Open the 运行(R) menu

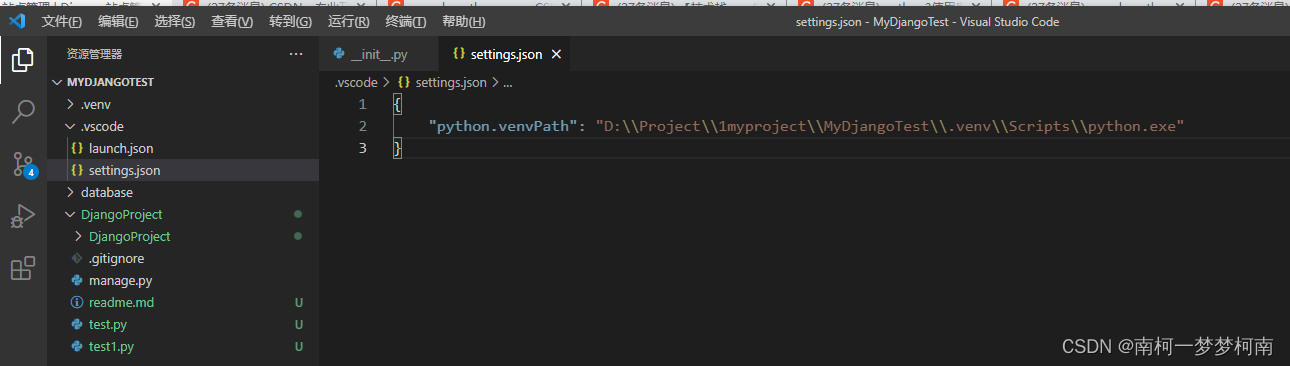[x=348, y=21]
